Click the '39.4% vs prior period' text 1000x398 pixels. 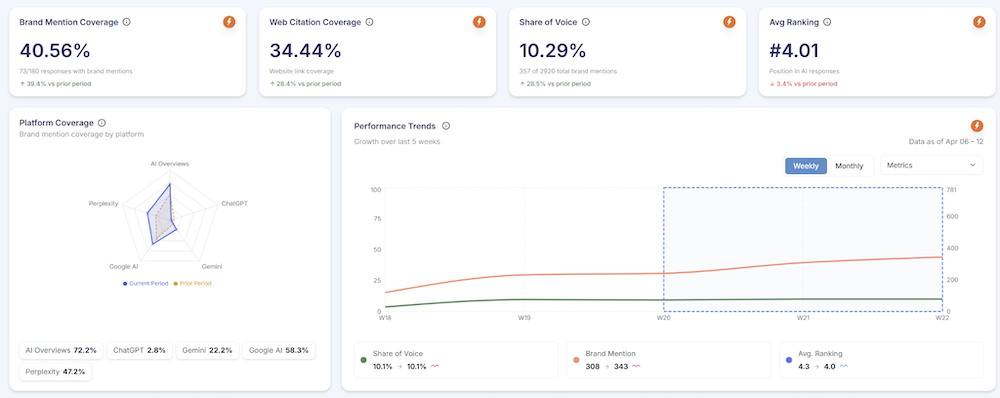point(59,84)
